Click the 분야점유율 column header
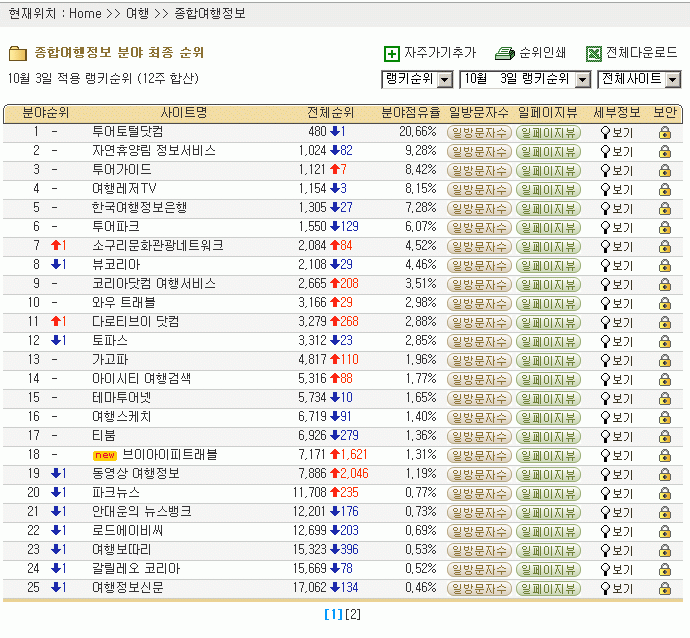This screenshot has height=638, width=690. [x=410, y=113]
